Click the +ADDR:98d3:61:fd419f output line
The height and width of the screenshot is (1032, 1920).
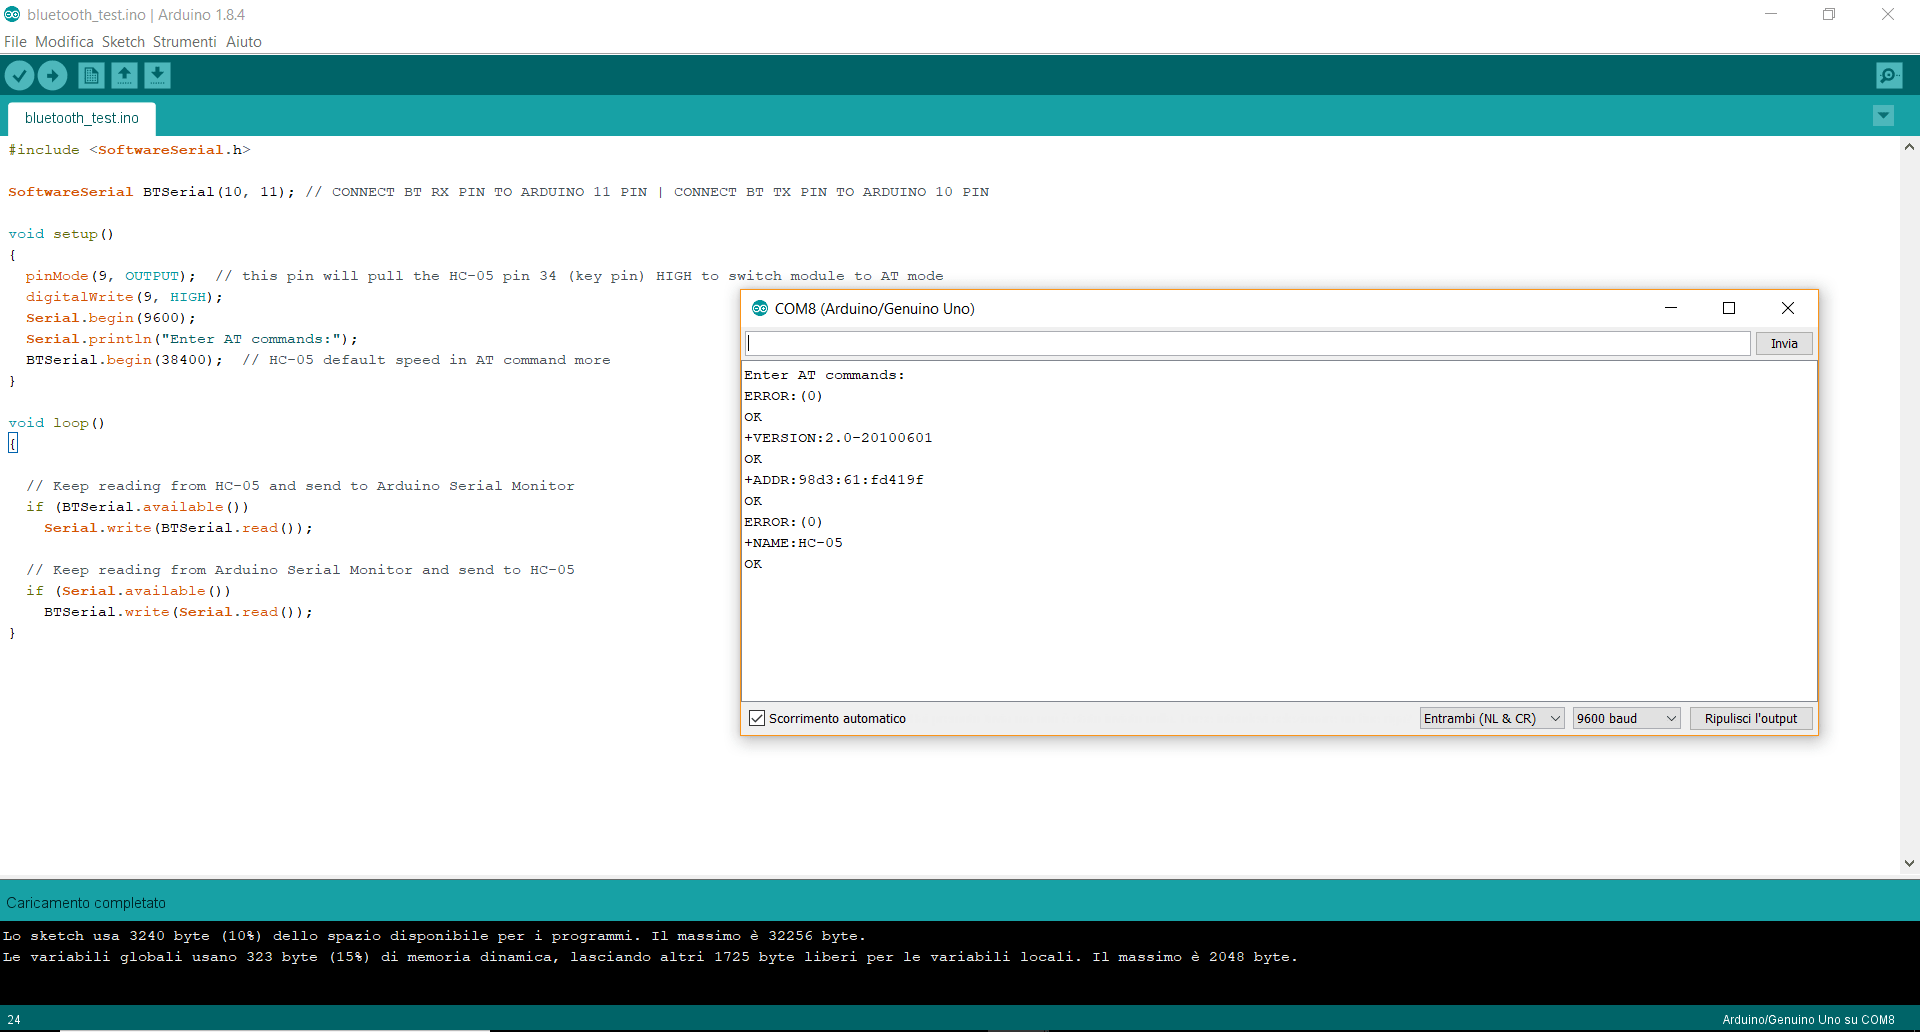click(x=834, y=480)
